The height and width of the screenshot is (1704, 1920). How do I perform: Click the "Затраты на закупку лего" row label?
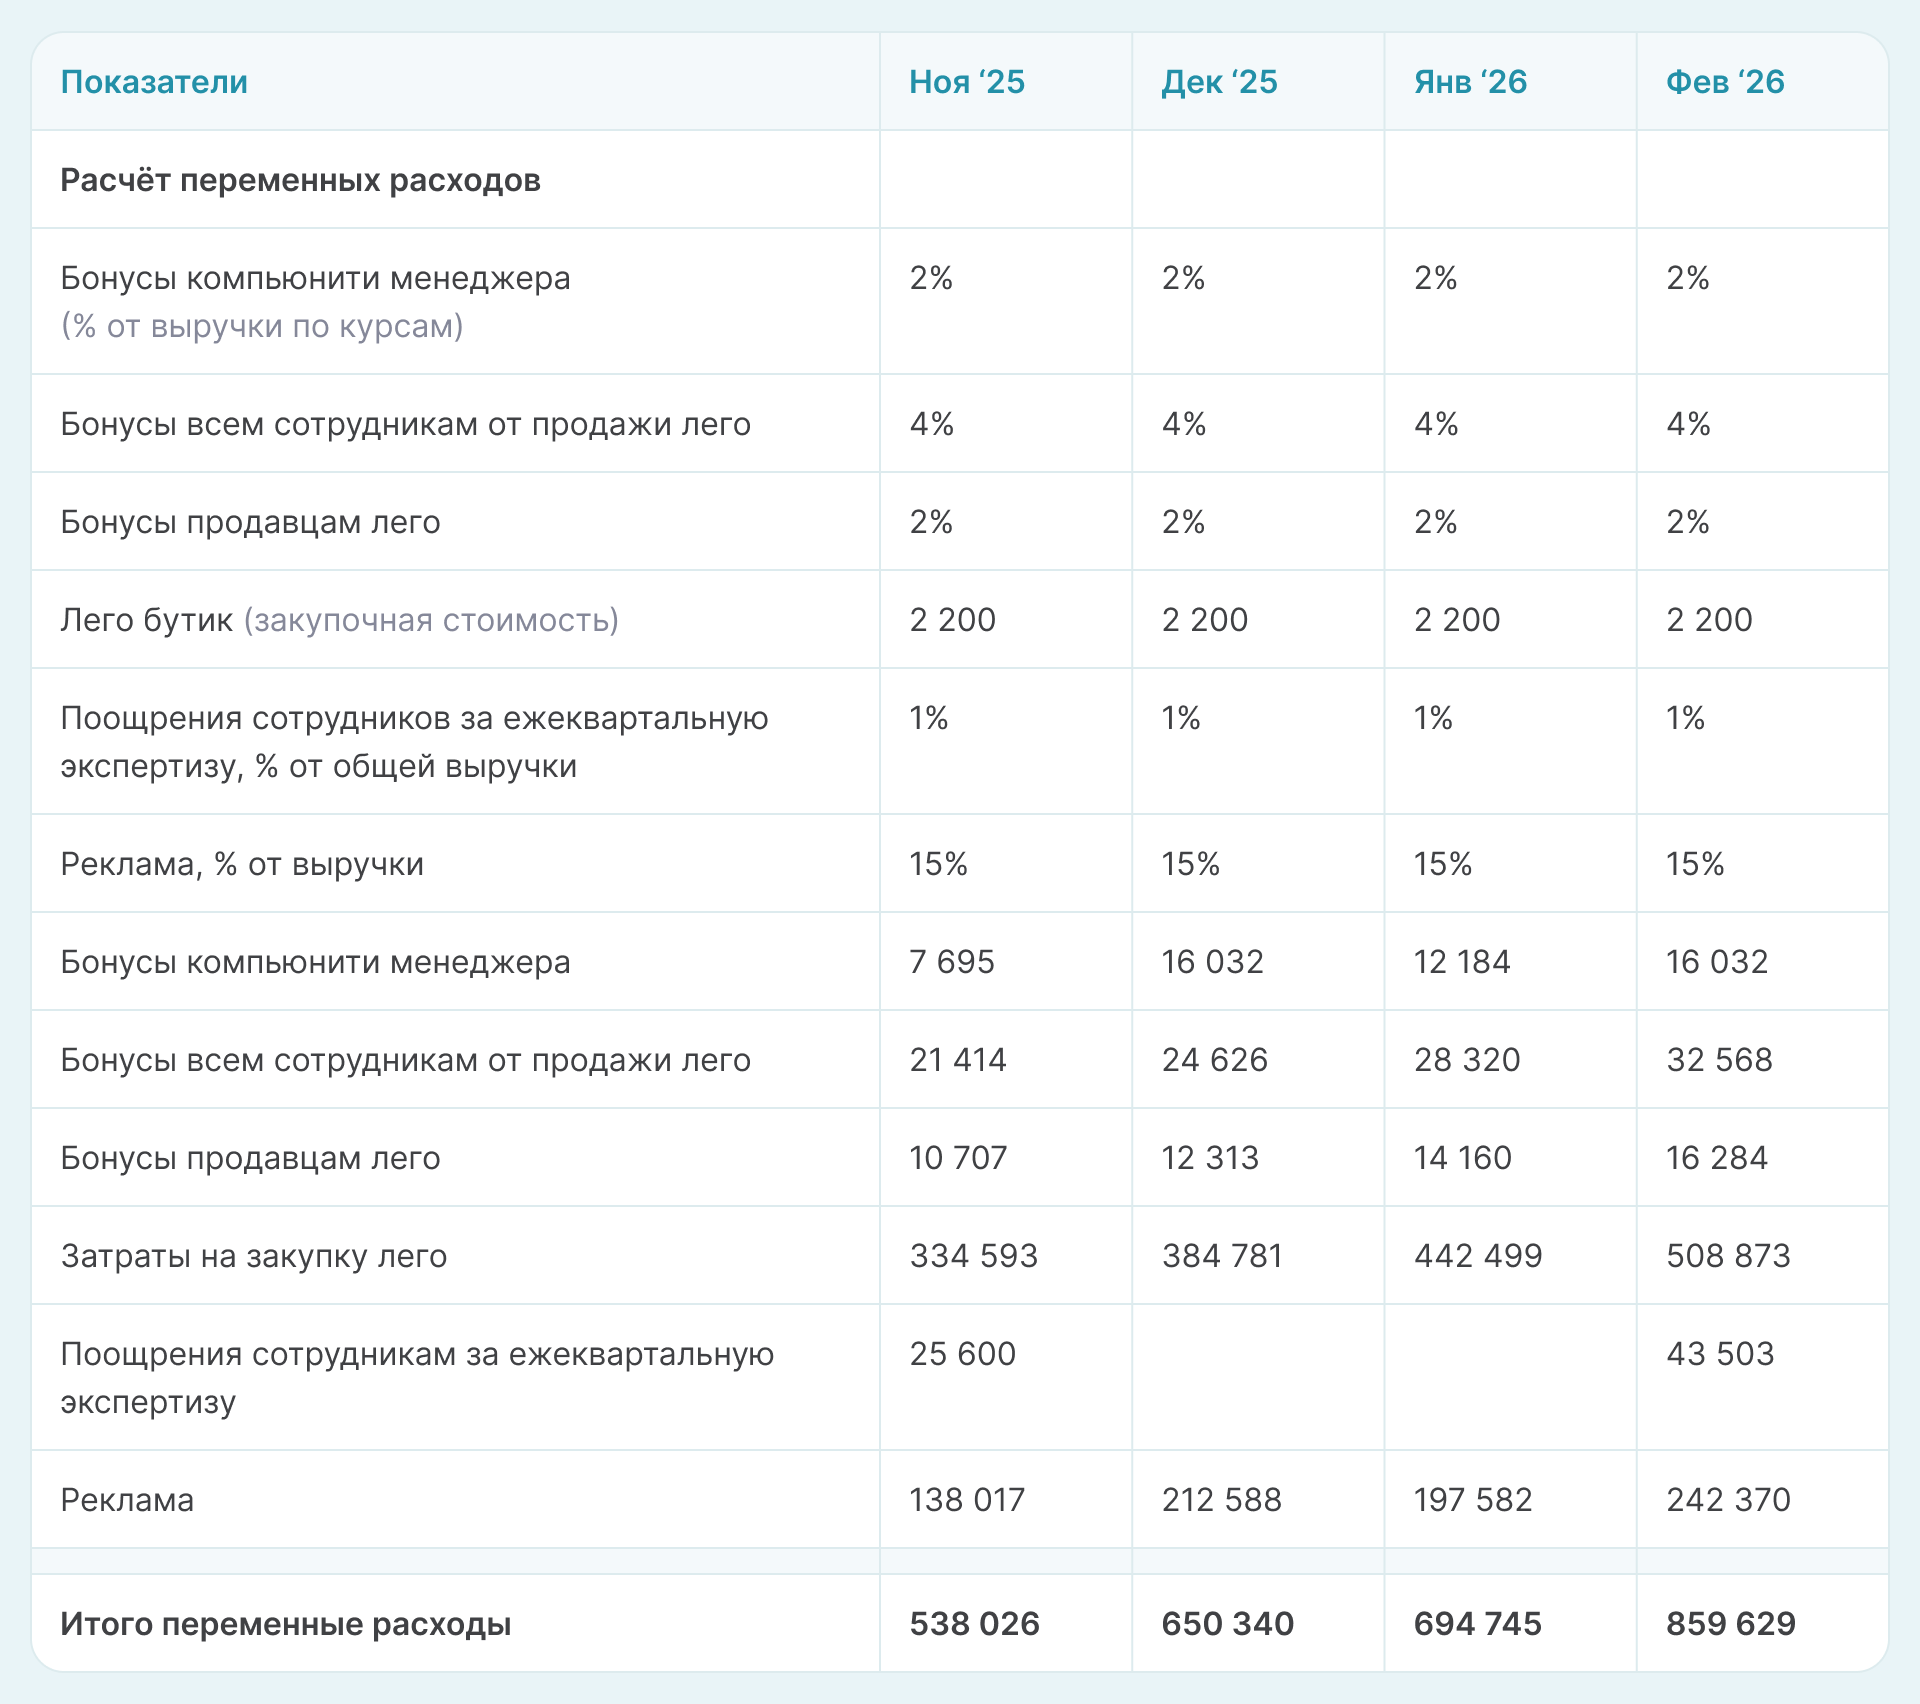coord(254,1256)
